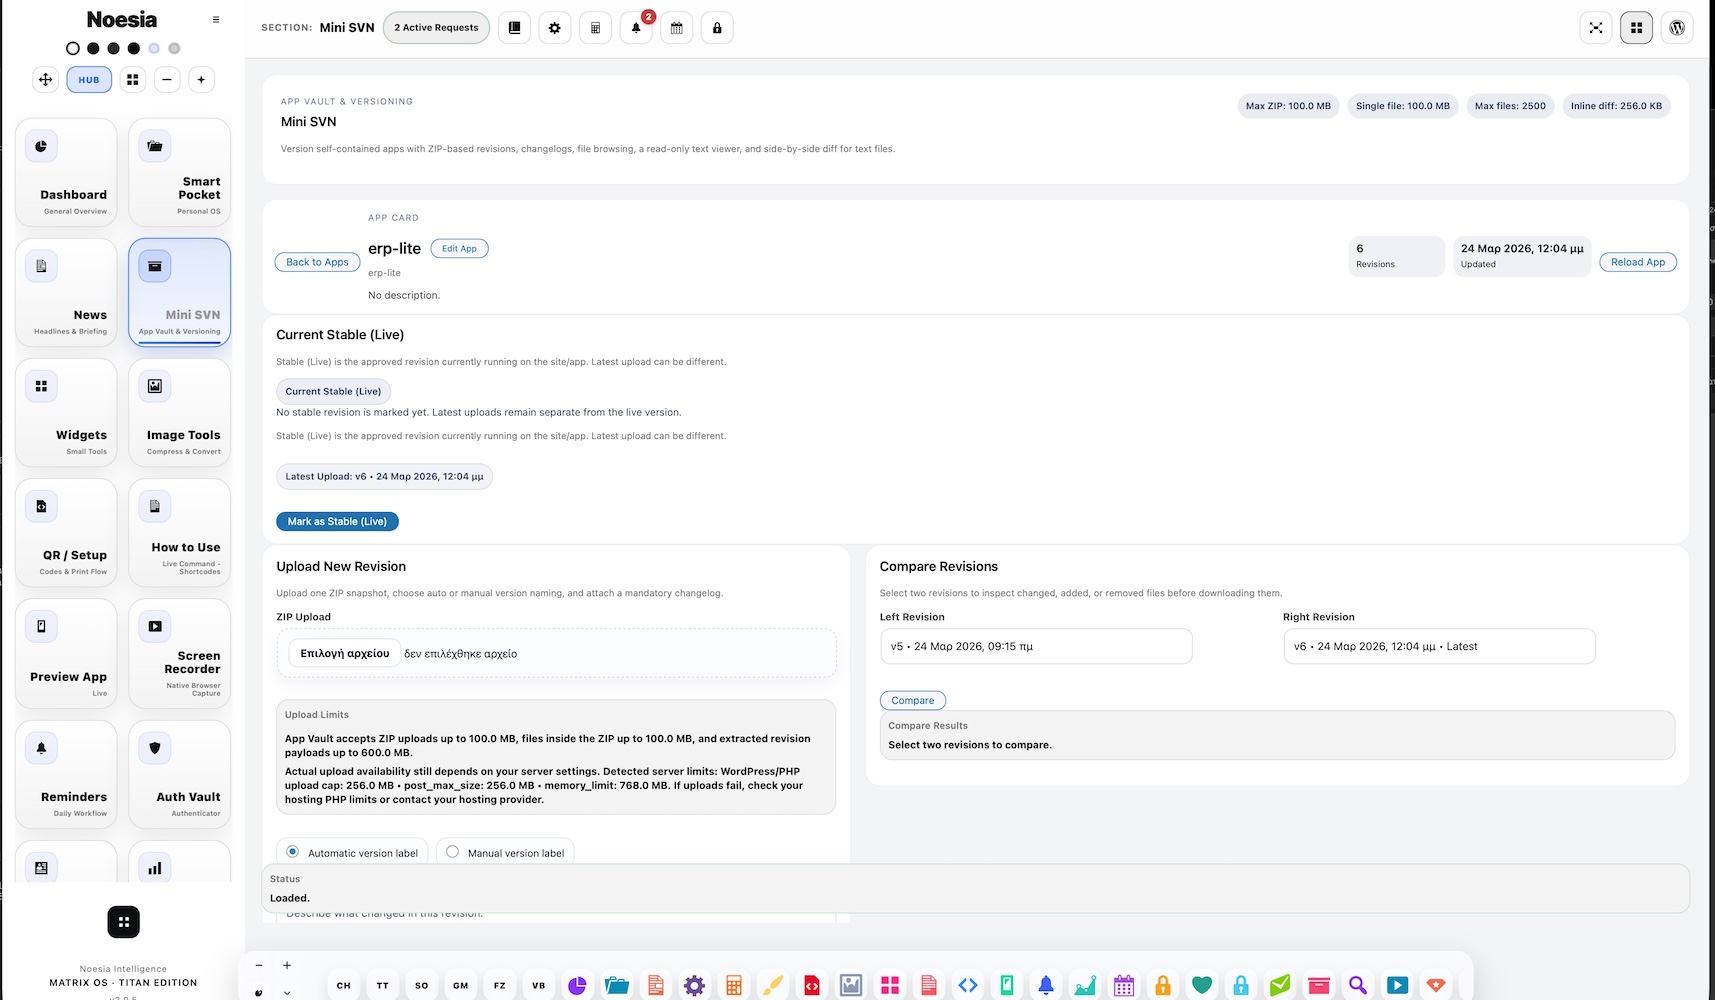Open the book icon in top toolbar
Image resolution: width=1715 pixels, height=1000 pixels.
514,28
